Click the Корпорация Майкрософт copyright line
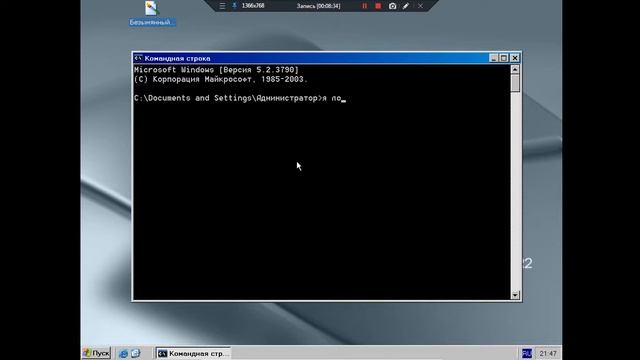Image resolution: width=640 pixels, height=360 pixels. point(221,79)
